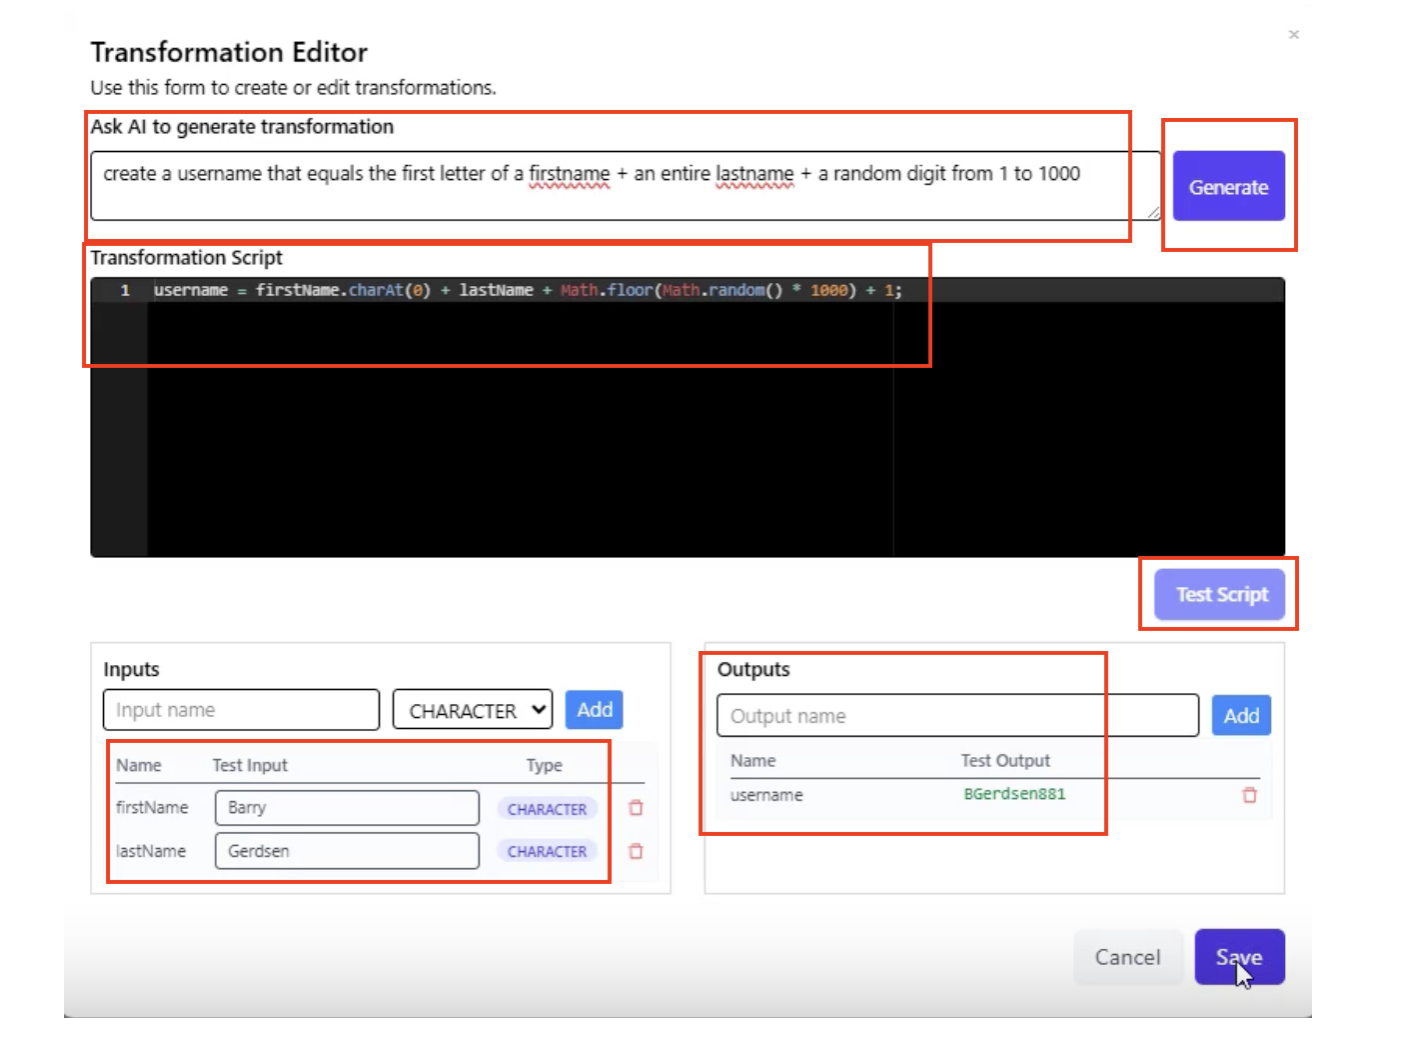Cancel editing the transformation

tap(1127, 957)
